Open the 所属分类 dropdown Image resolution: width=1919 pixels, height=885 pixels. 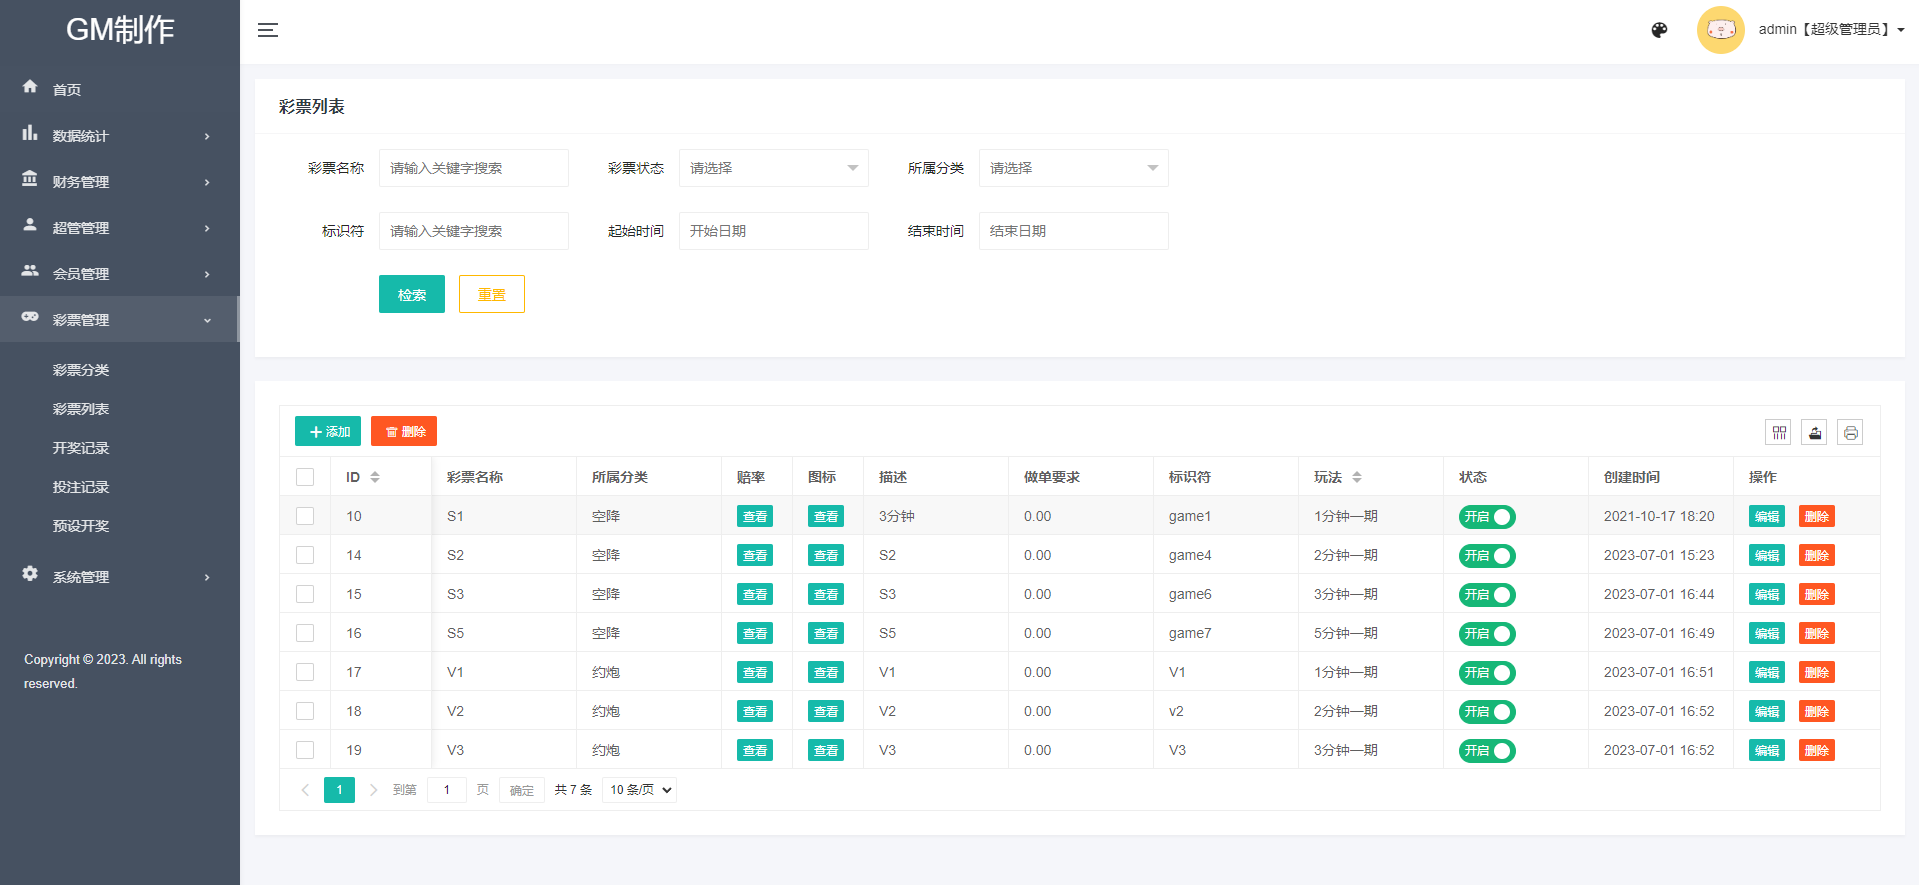1073,168
